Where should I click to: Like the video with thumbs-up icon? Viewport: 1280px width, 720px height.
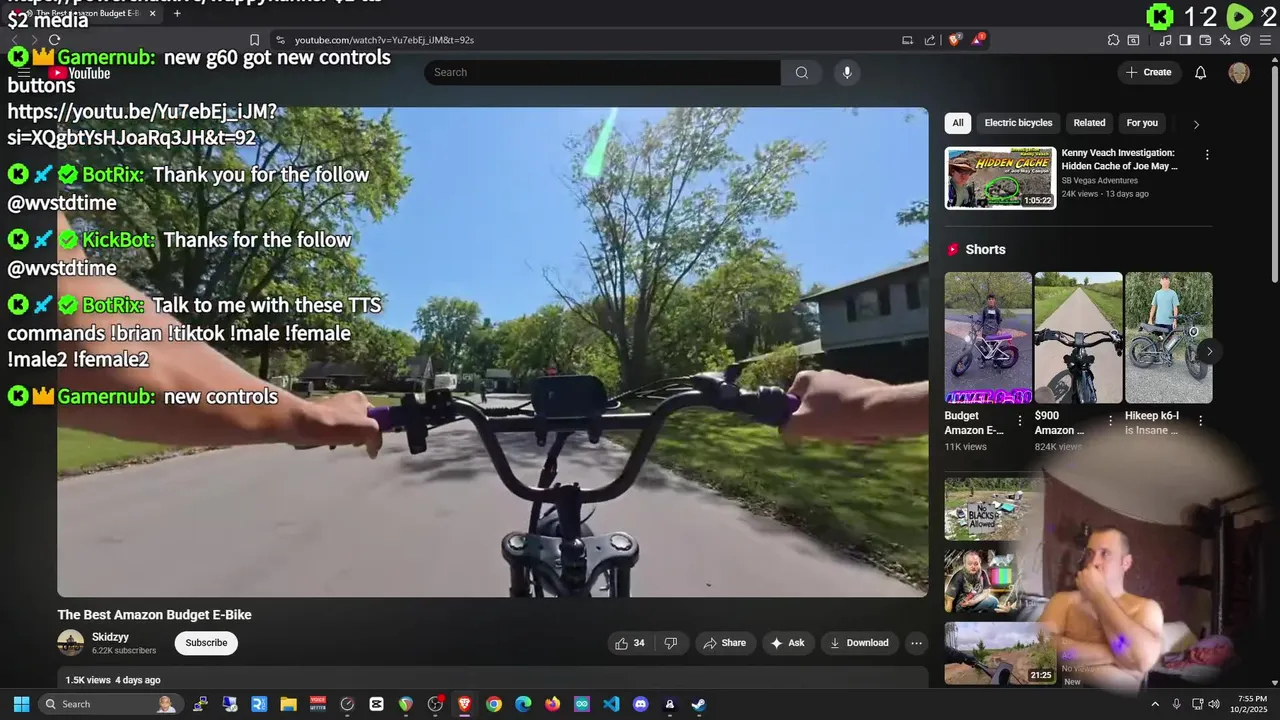coord(630,643)
